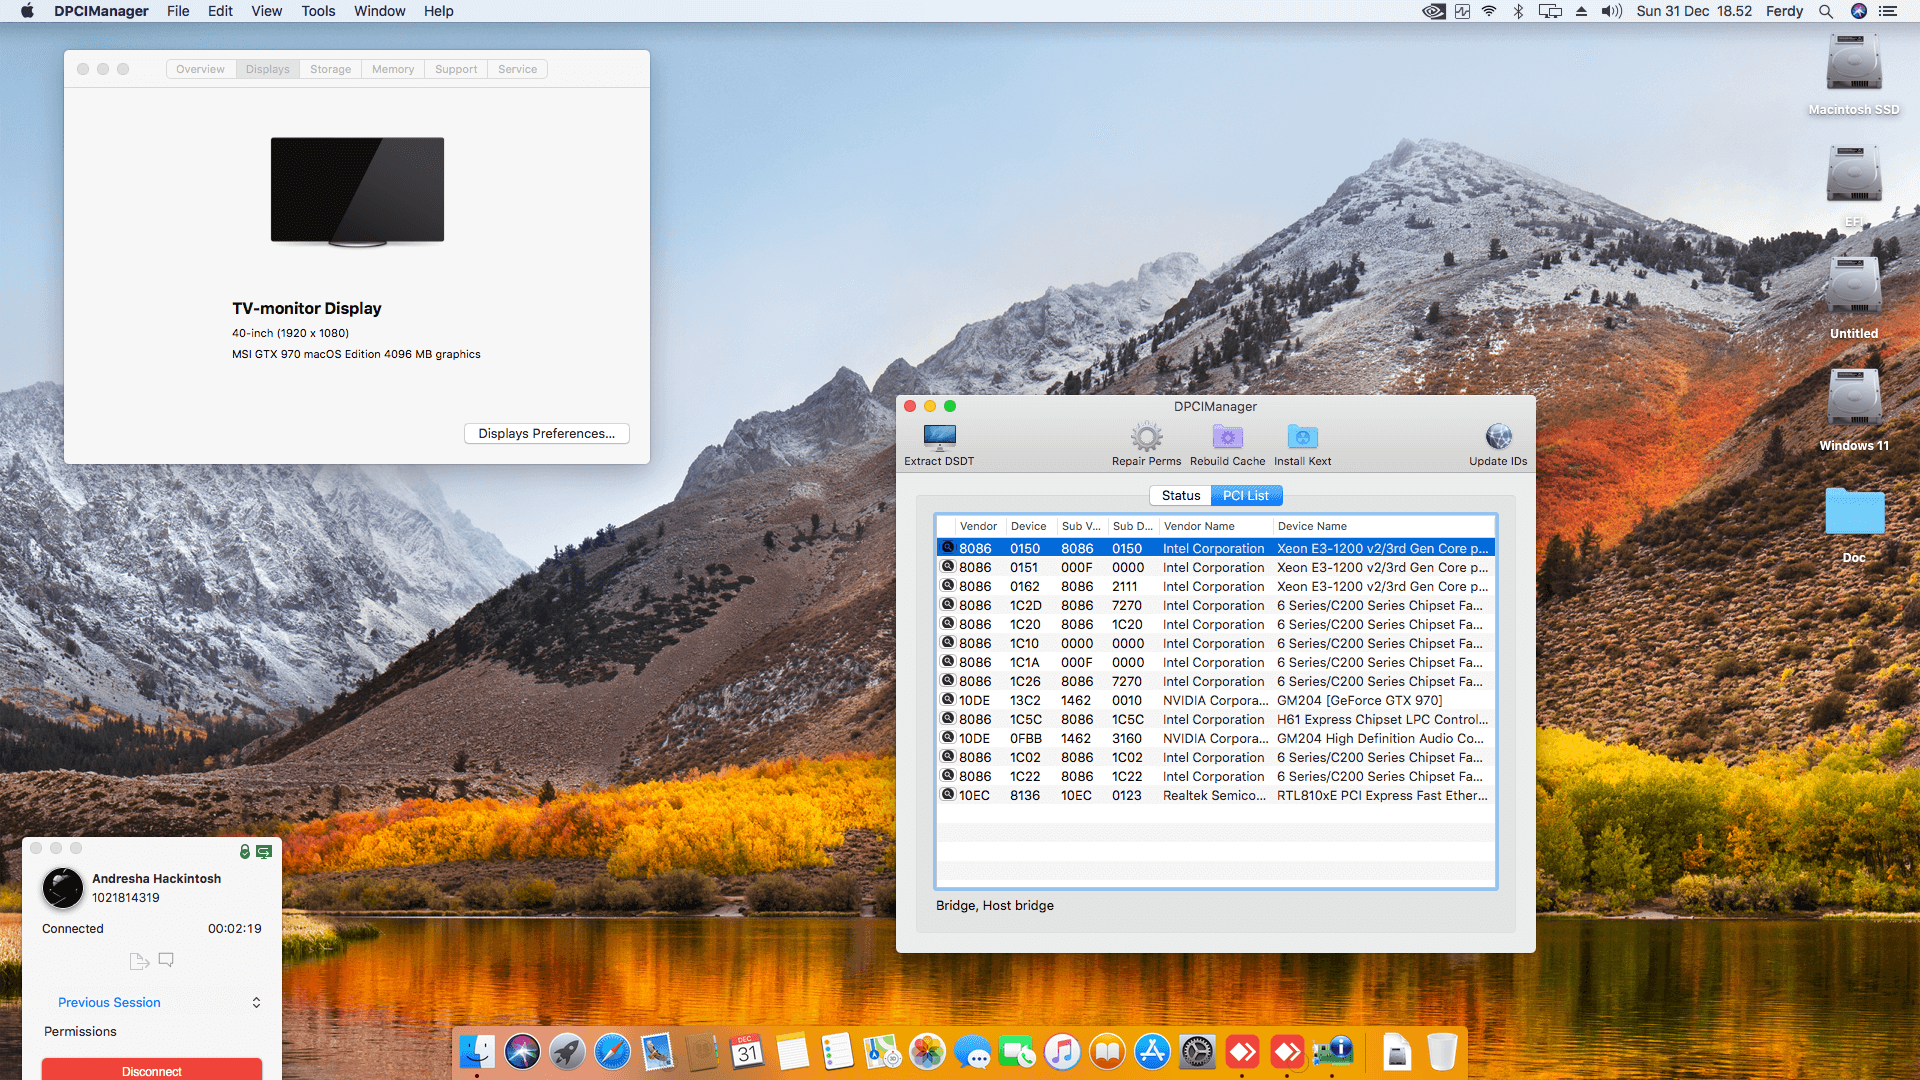This screenshot has height=1080, width=1920.
Task: Open Safari from the Dock
Action: (612, 1052)
